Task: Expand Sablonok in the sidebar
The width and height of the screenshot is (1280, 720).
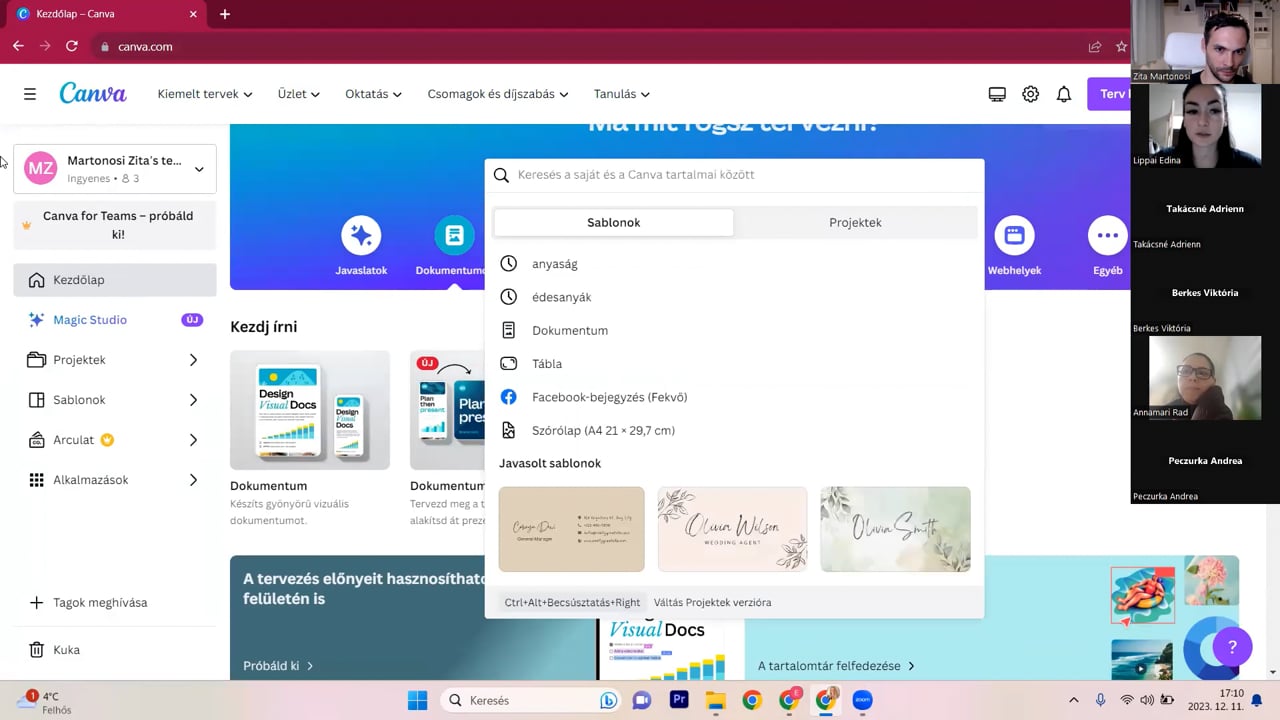Action: 193,400
